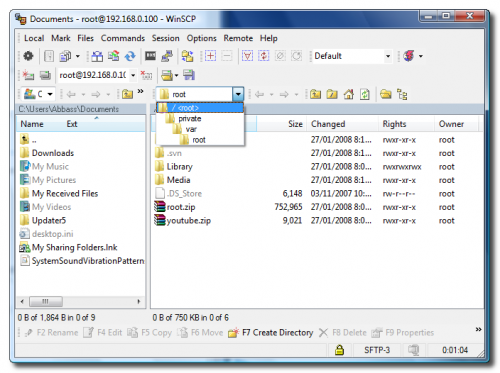Screen dimensions: 500x373
Task: Open the root@192.168.0.10 session dropdown
Action: coord(133,75)
